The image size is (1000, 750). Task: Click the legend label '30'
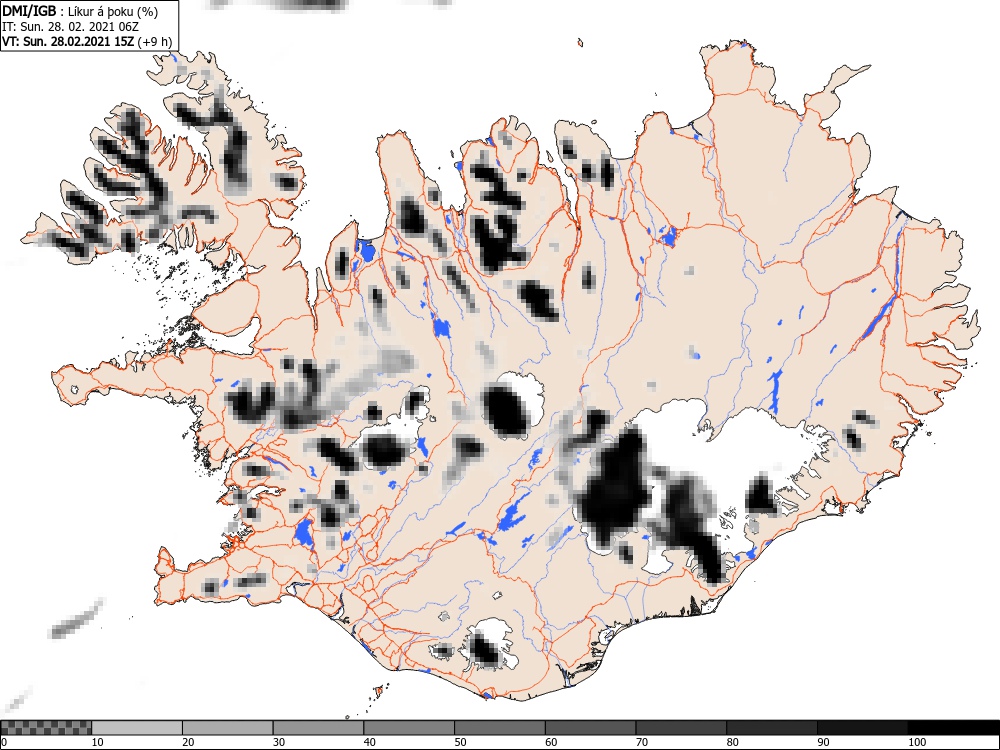click(x=279, y=742)
